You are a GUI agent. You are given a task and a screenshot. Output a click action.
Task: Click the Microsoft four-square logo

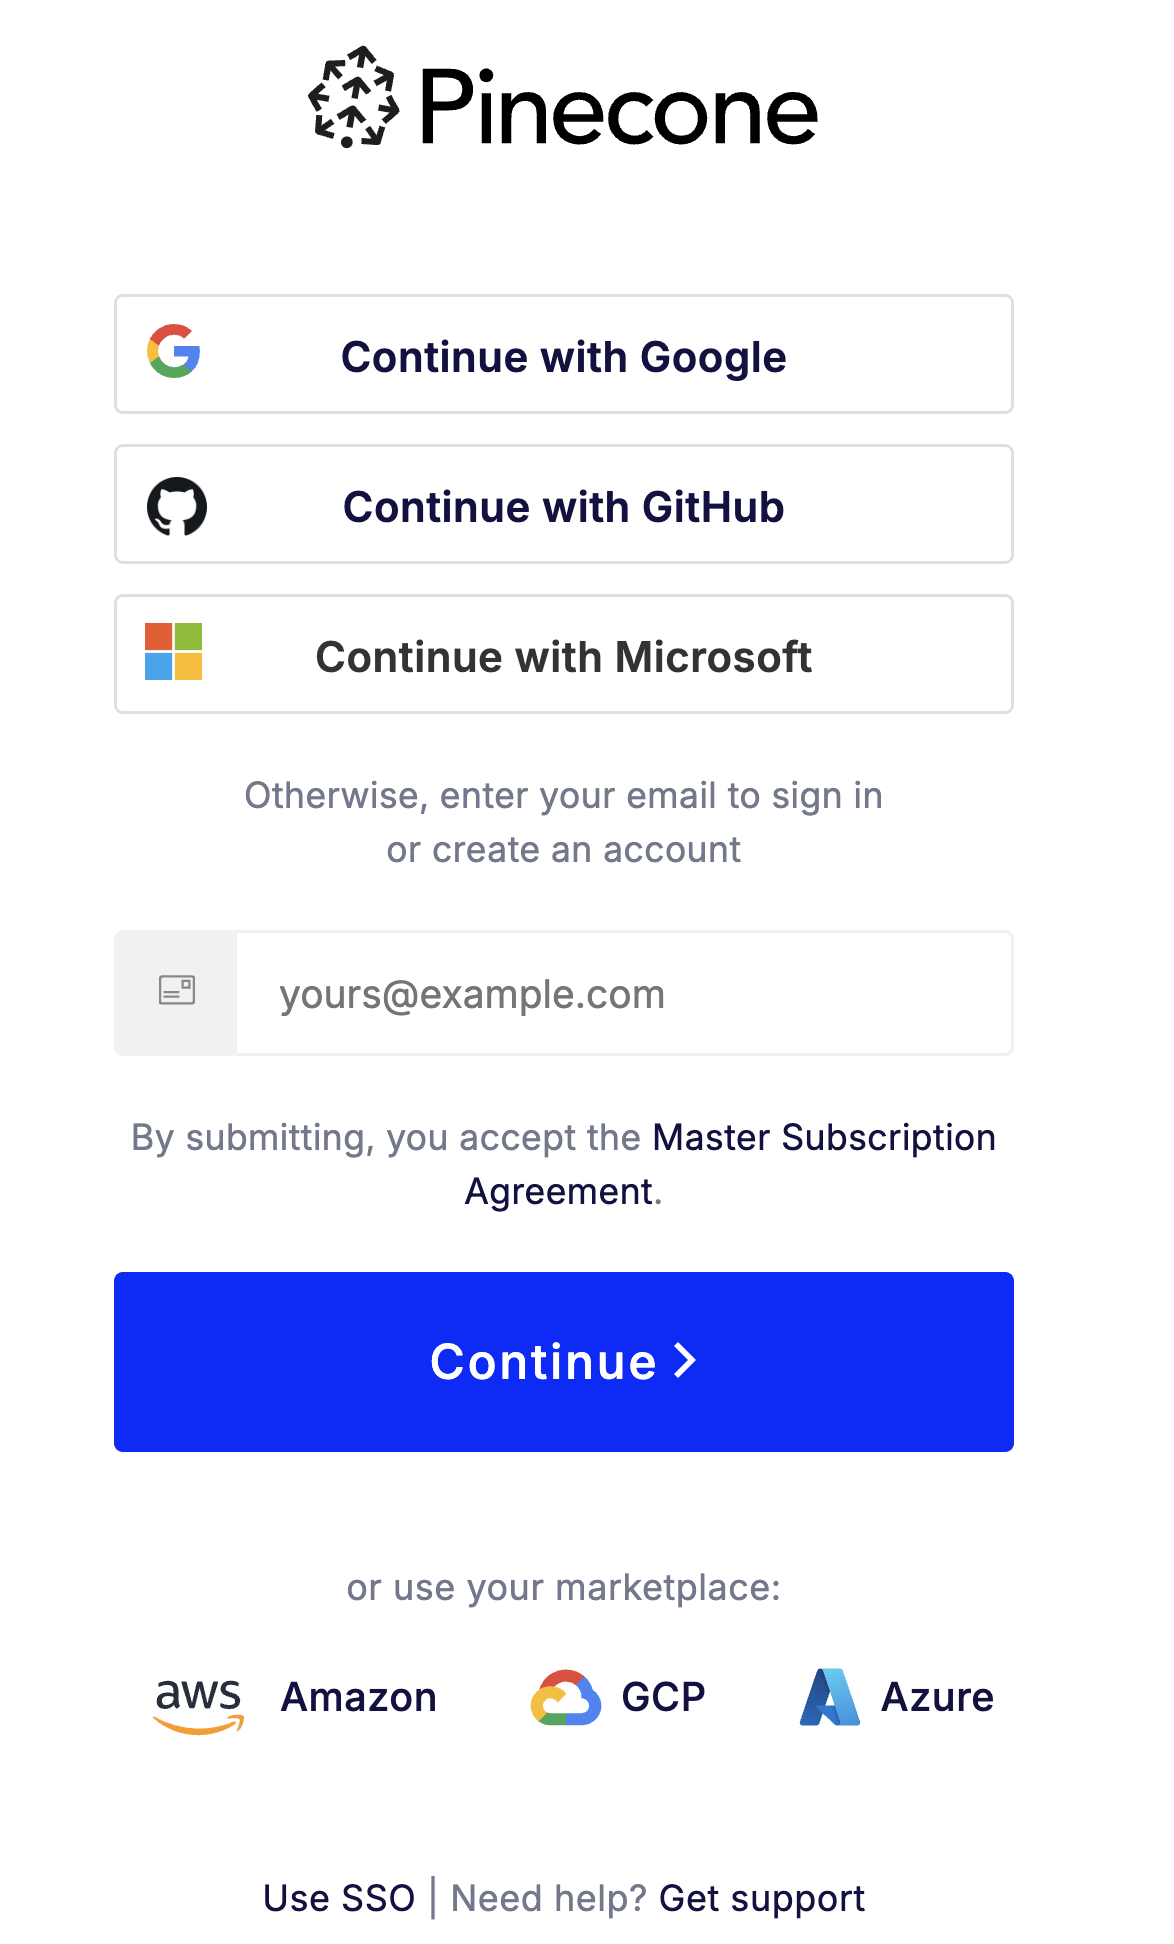(174, 652)
